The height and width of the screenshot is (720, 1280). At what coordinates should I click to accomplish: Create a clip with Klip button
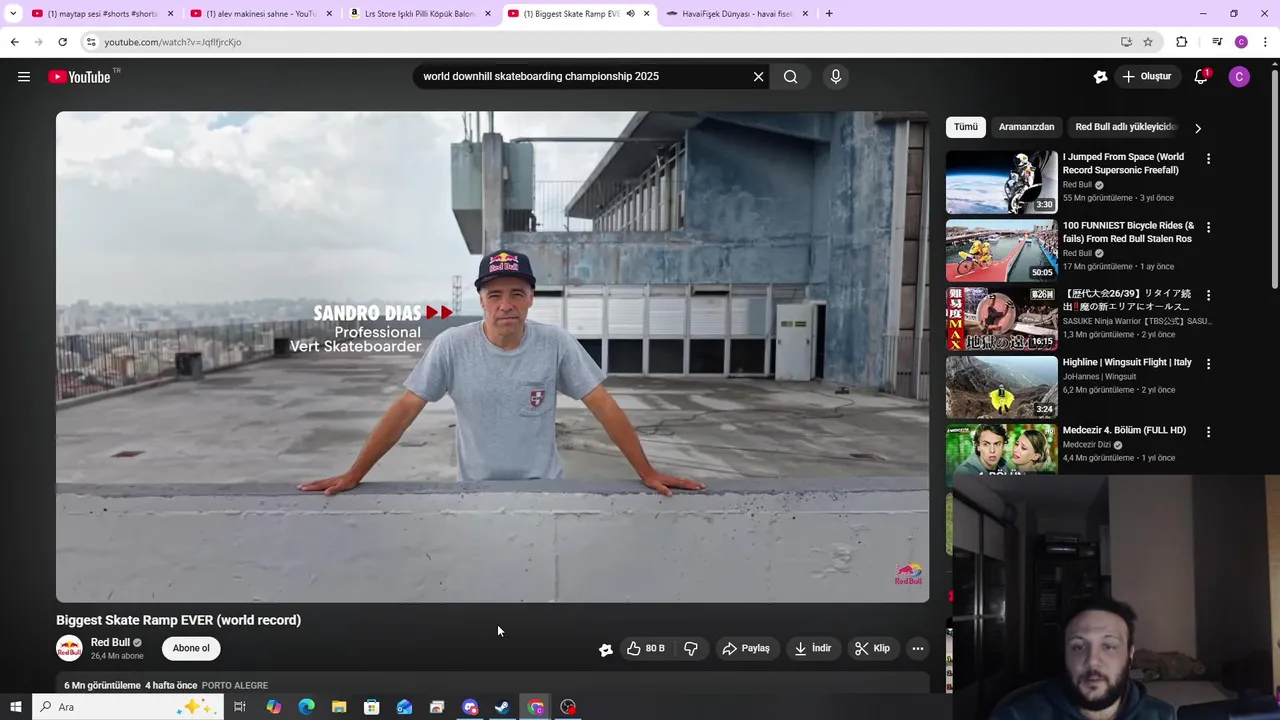click(x=872, y=649)
